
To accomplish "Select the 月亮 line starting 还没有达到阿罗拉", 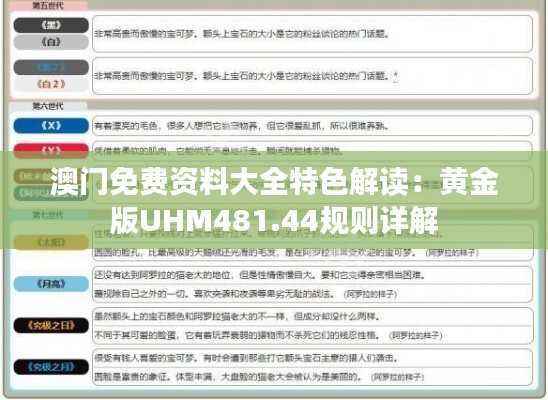I will coord(260,275).
